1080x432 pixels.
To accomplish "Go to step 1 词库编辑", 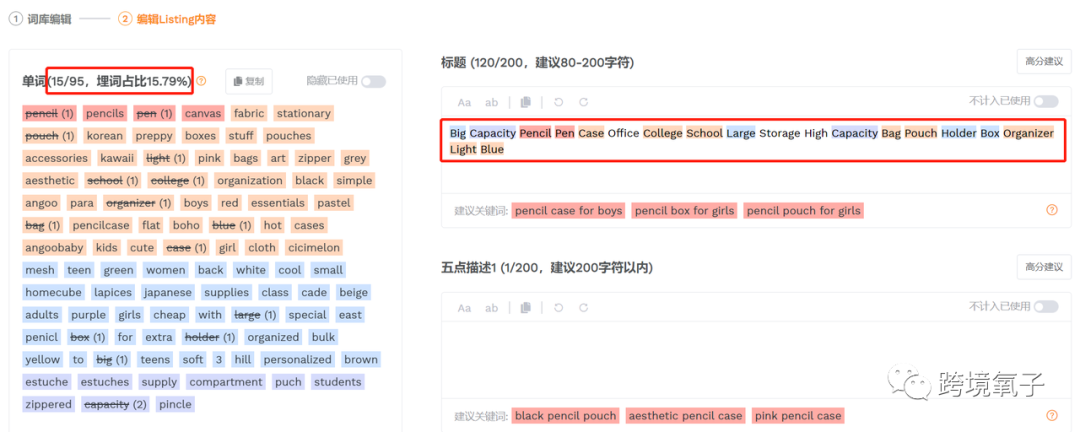I will [x=38, y=19].
